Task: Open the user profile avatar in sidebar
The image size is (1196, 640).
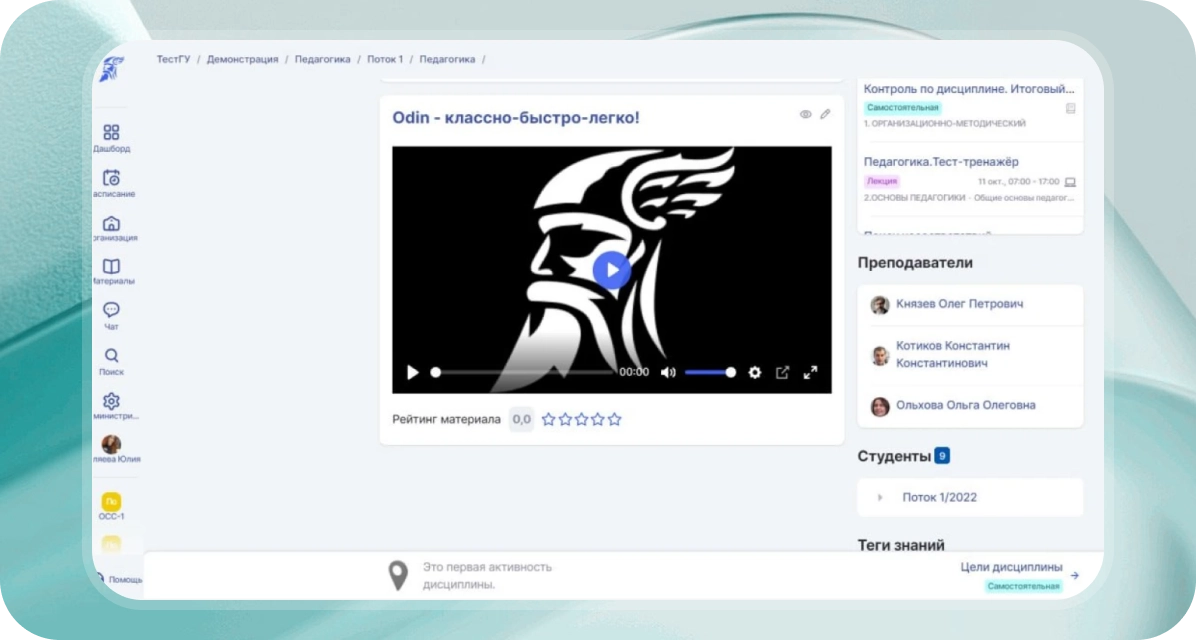Action: pos(111,444)
